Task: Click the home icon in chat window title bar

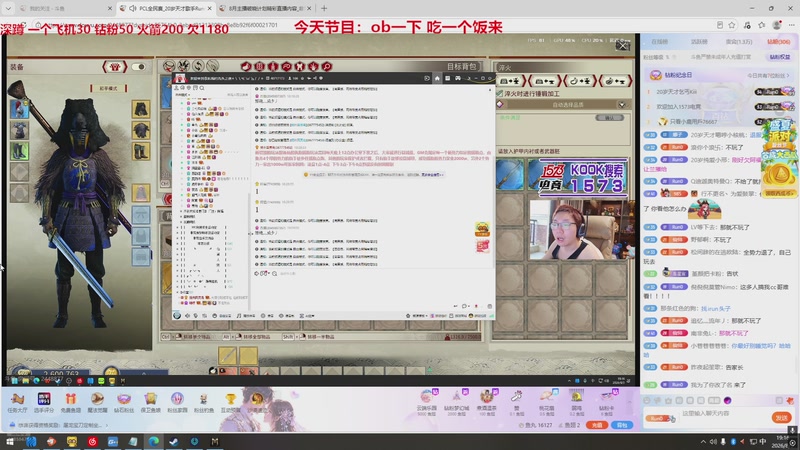Action: [437, 78]
